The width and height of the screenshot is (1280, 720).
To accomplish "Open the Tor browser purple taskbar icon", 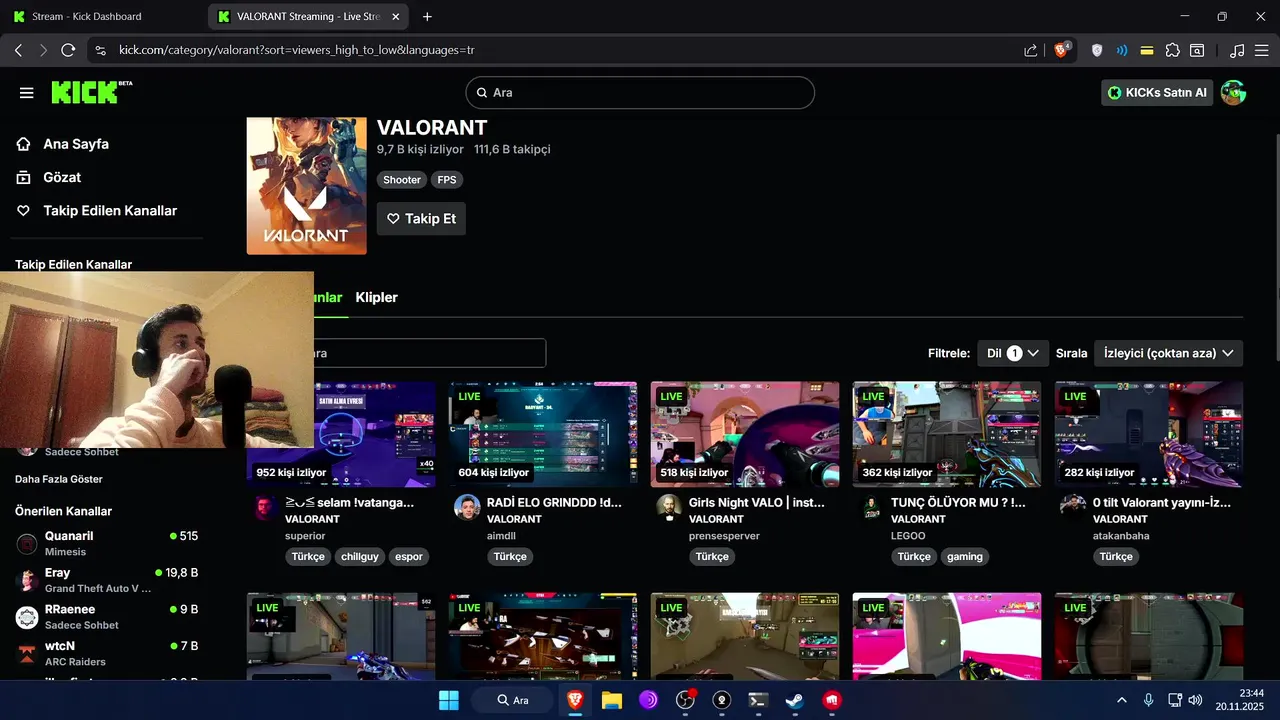I will click(648, 700).
